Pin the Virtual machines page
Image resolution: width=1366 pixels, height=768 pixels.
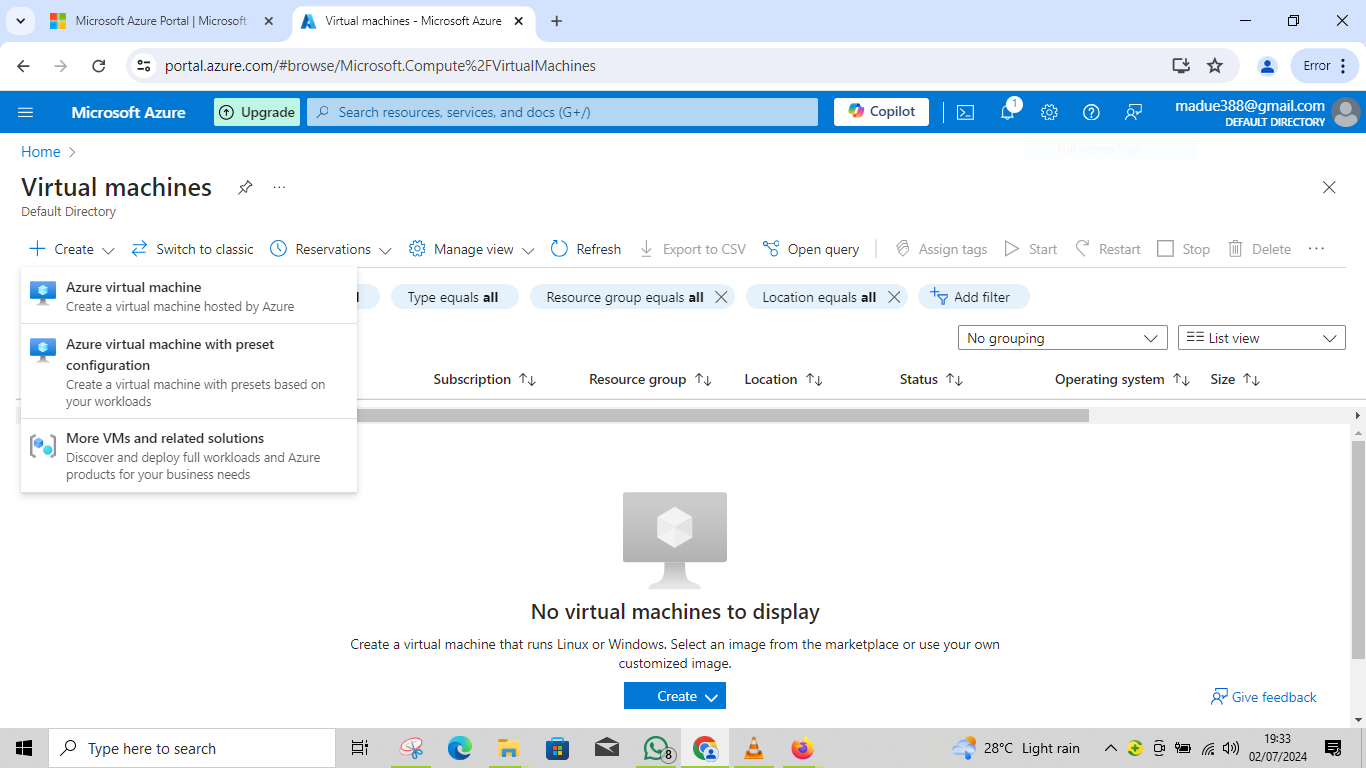(x=245, y=187)
